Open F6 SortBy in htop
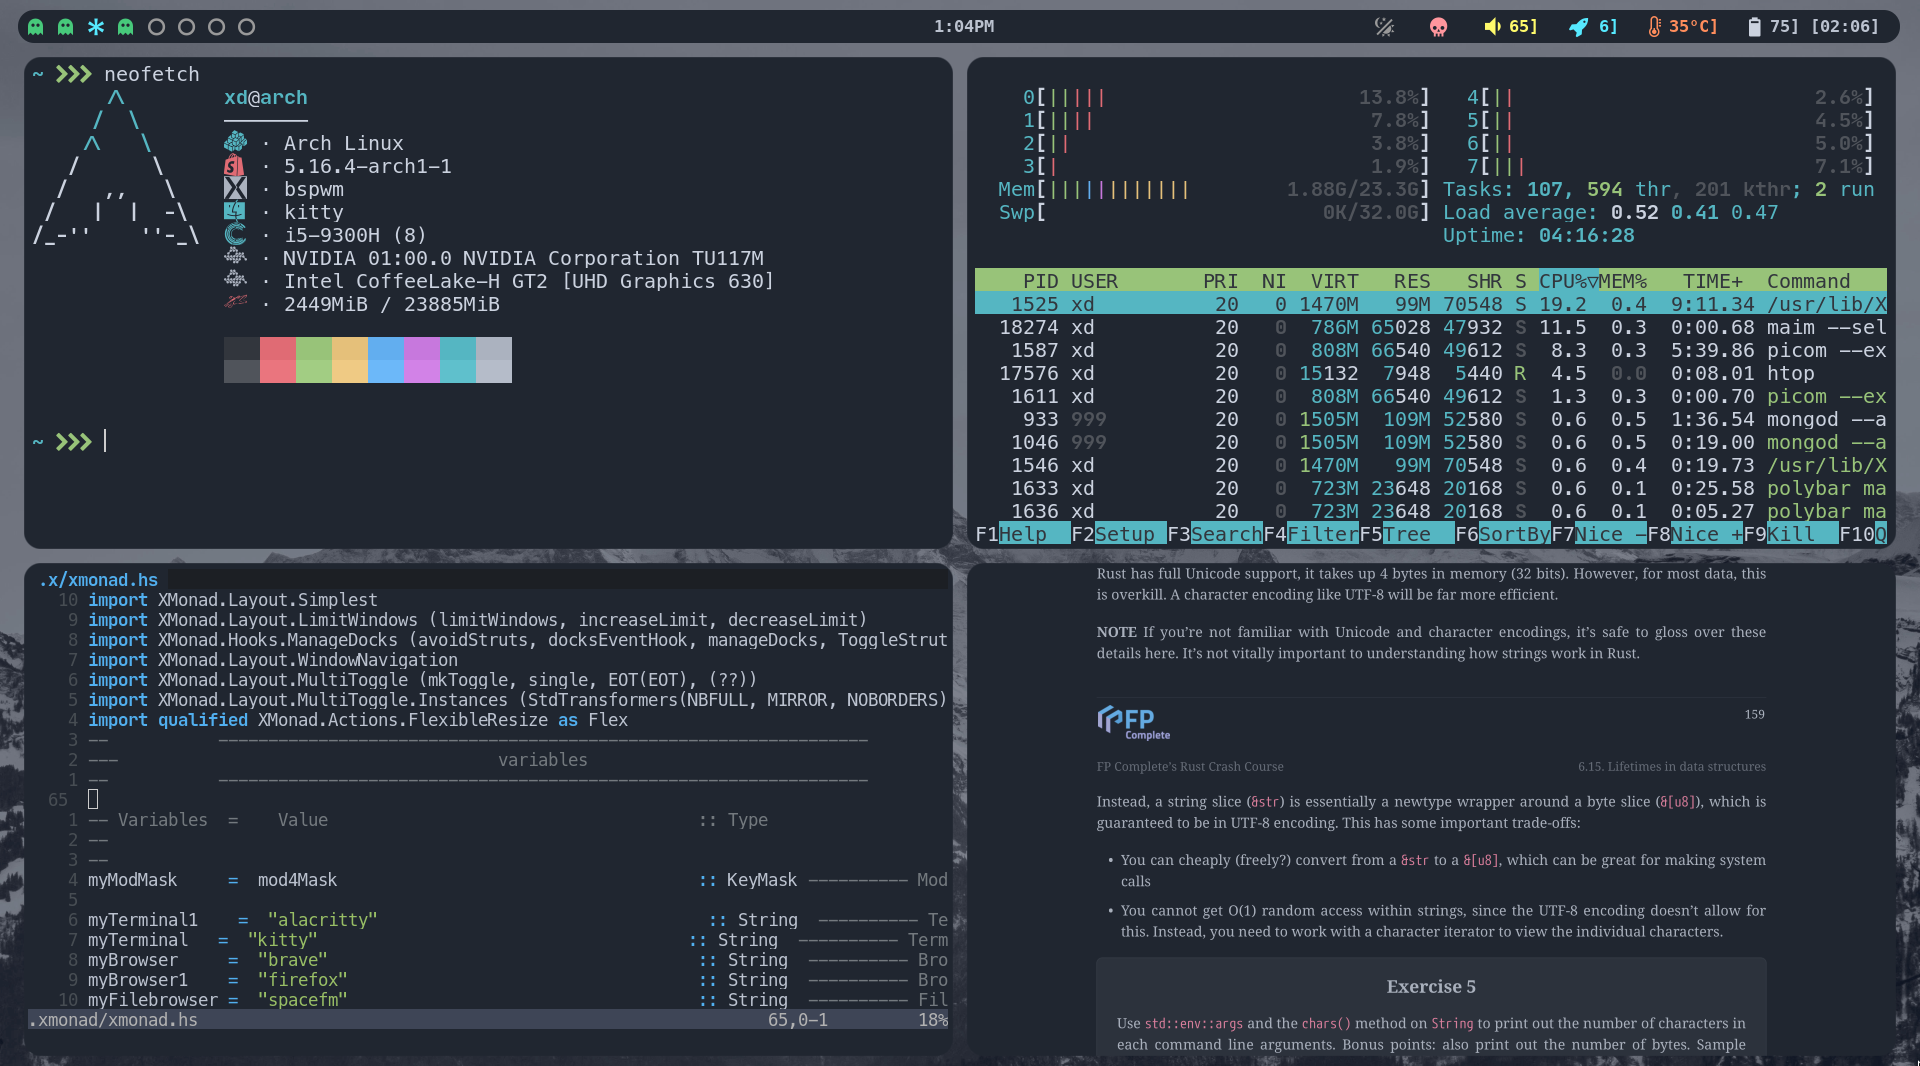Screen dimensions: 1920x1066 [1503, 534]
